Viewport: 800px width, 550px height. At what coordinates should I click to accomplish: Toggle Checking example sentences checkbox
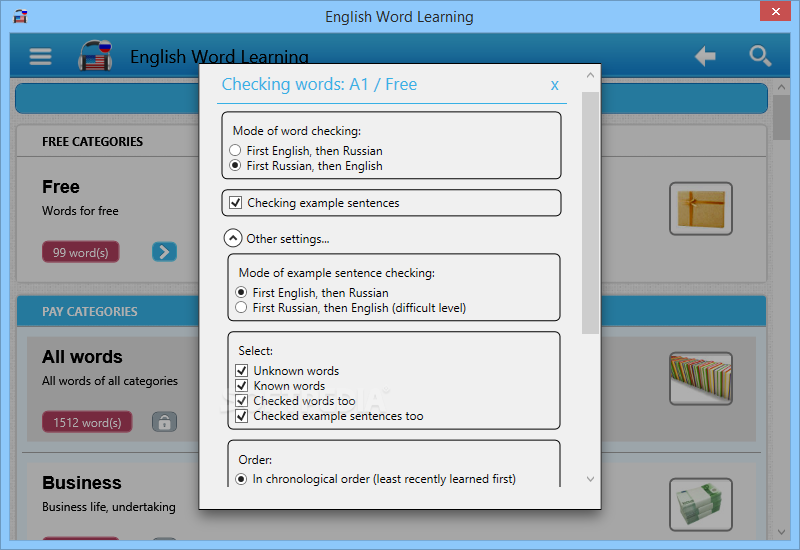[x=236, y=203]
